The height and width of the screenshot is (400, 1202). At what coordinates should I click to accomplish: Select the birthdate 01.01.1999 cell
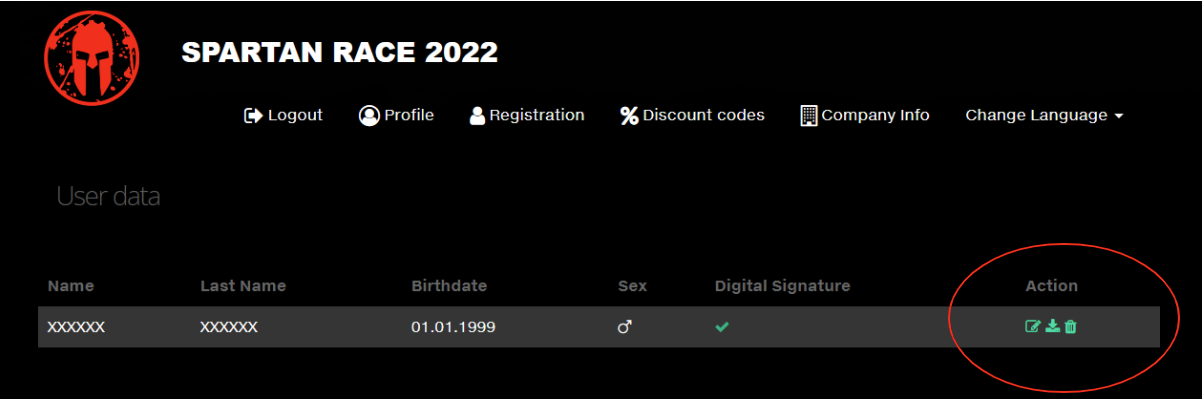tap(453, 327)
